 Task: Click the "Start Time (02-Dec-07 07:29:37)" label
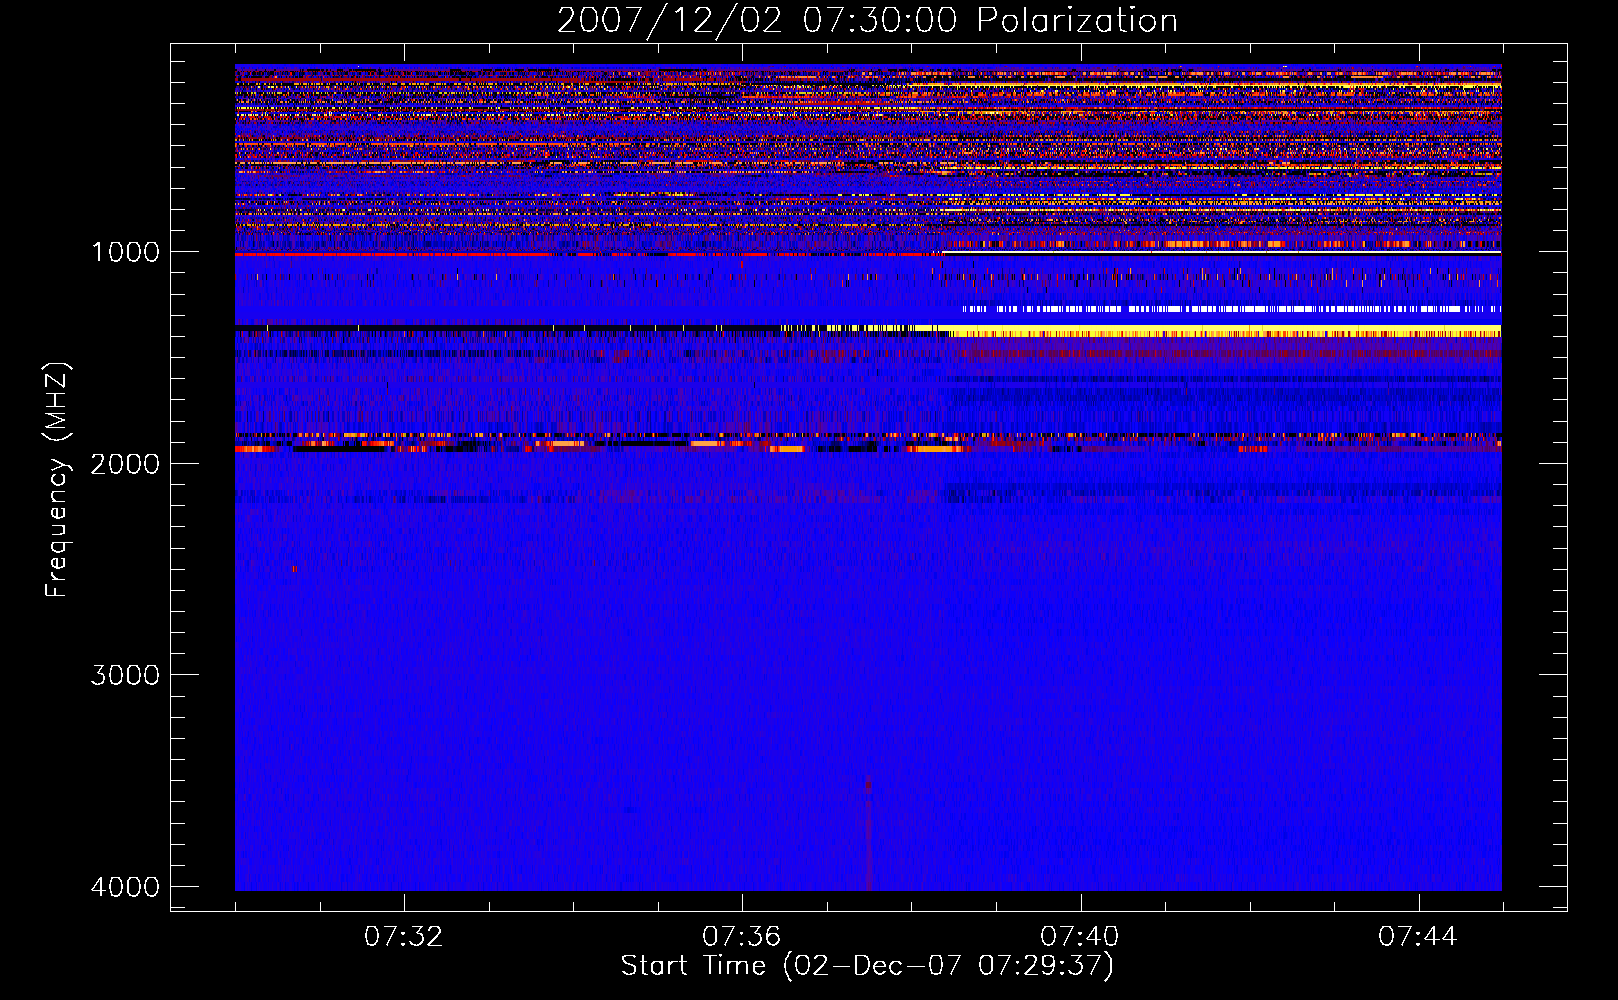pos(867,966)
